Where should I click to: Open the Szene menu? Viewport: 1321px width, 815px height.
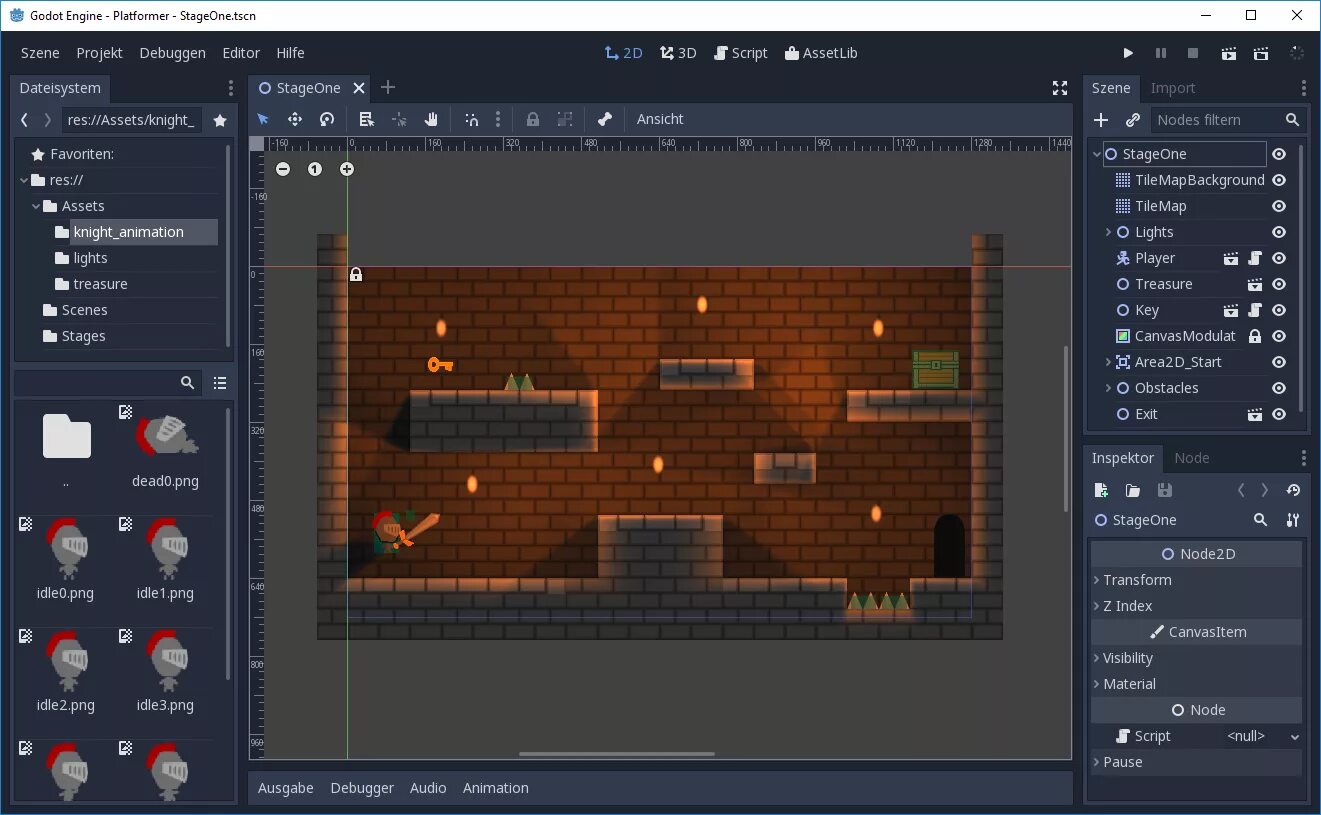(40, 53)
